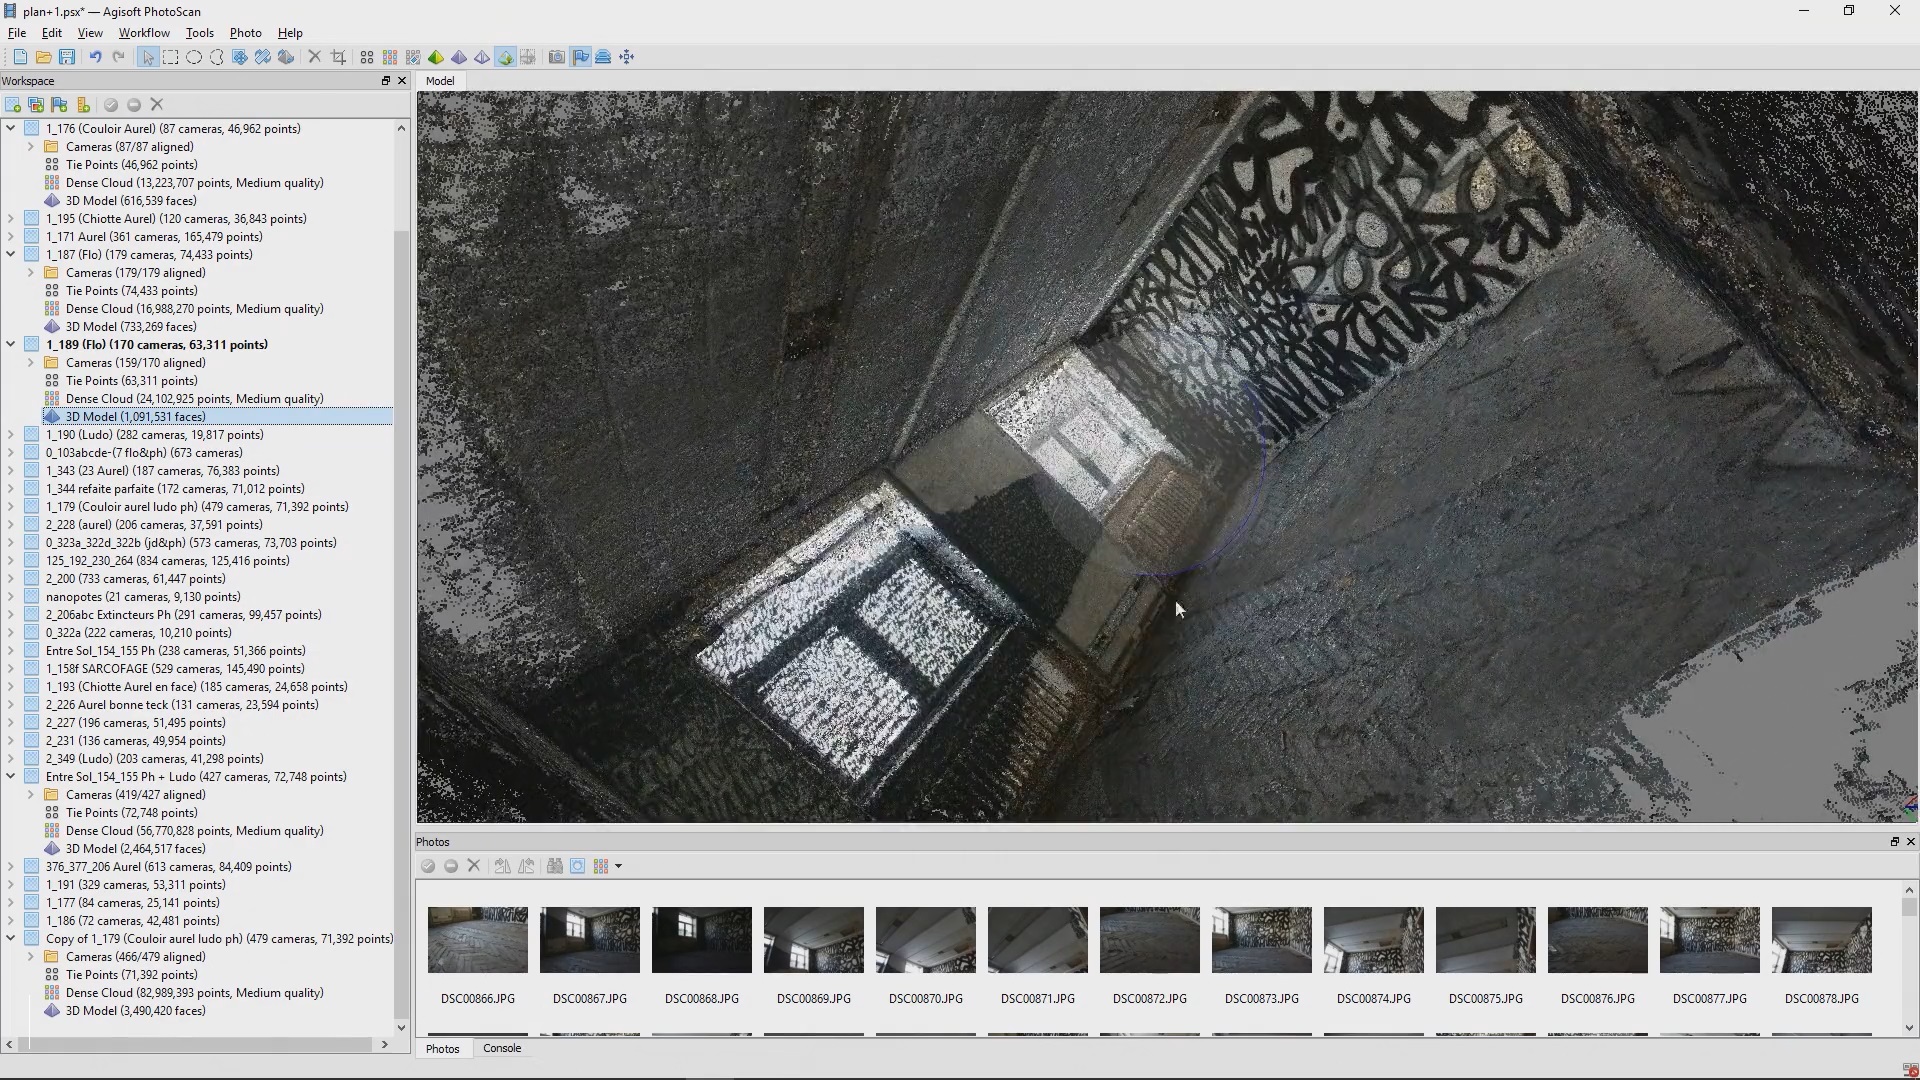Close the Photos pane
Image resolution: width=1920 pixels, height=1080 pixels.
[1910, 842]
